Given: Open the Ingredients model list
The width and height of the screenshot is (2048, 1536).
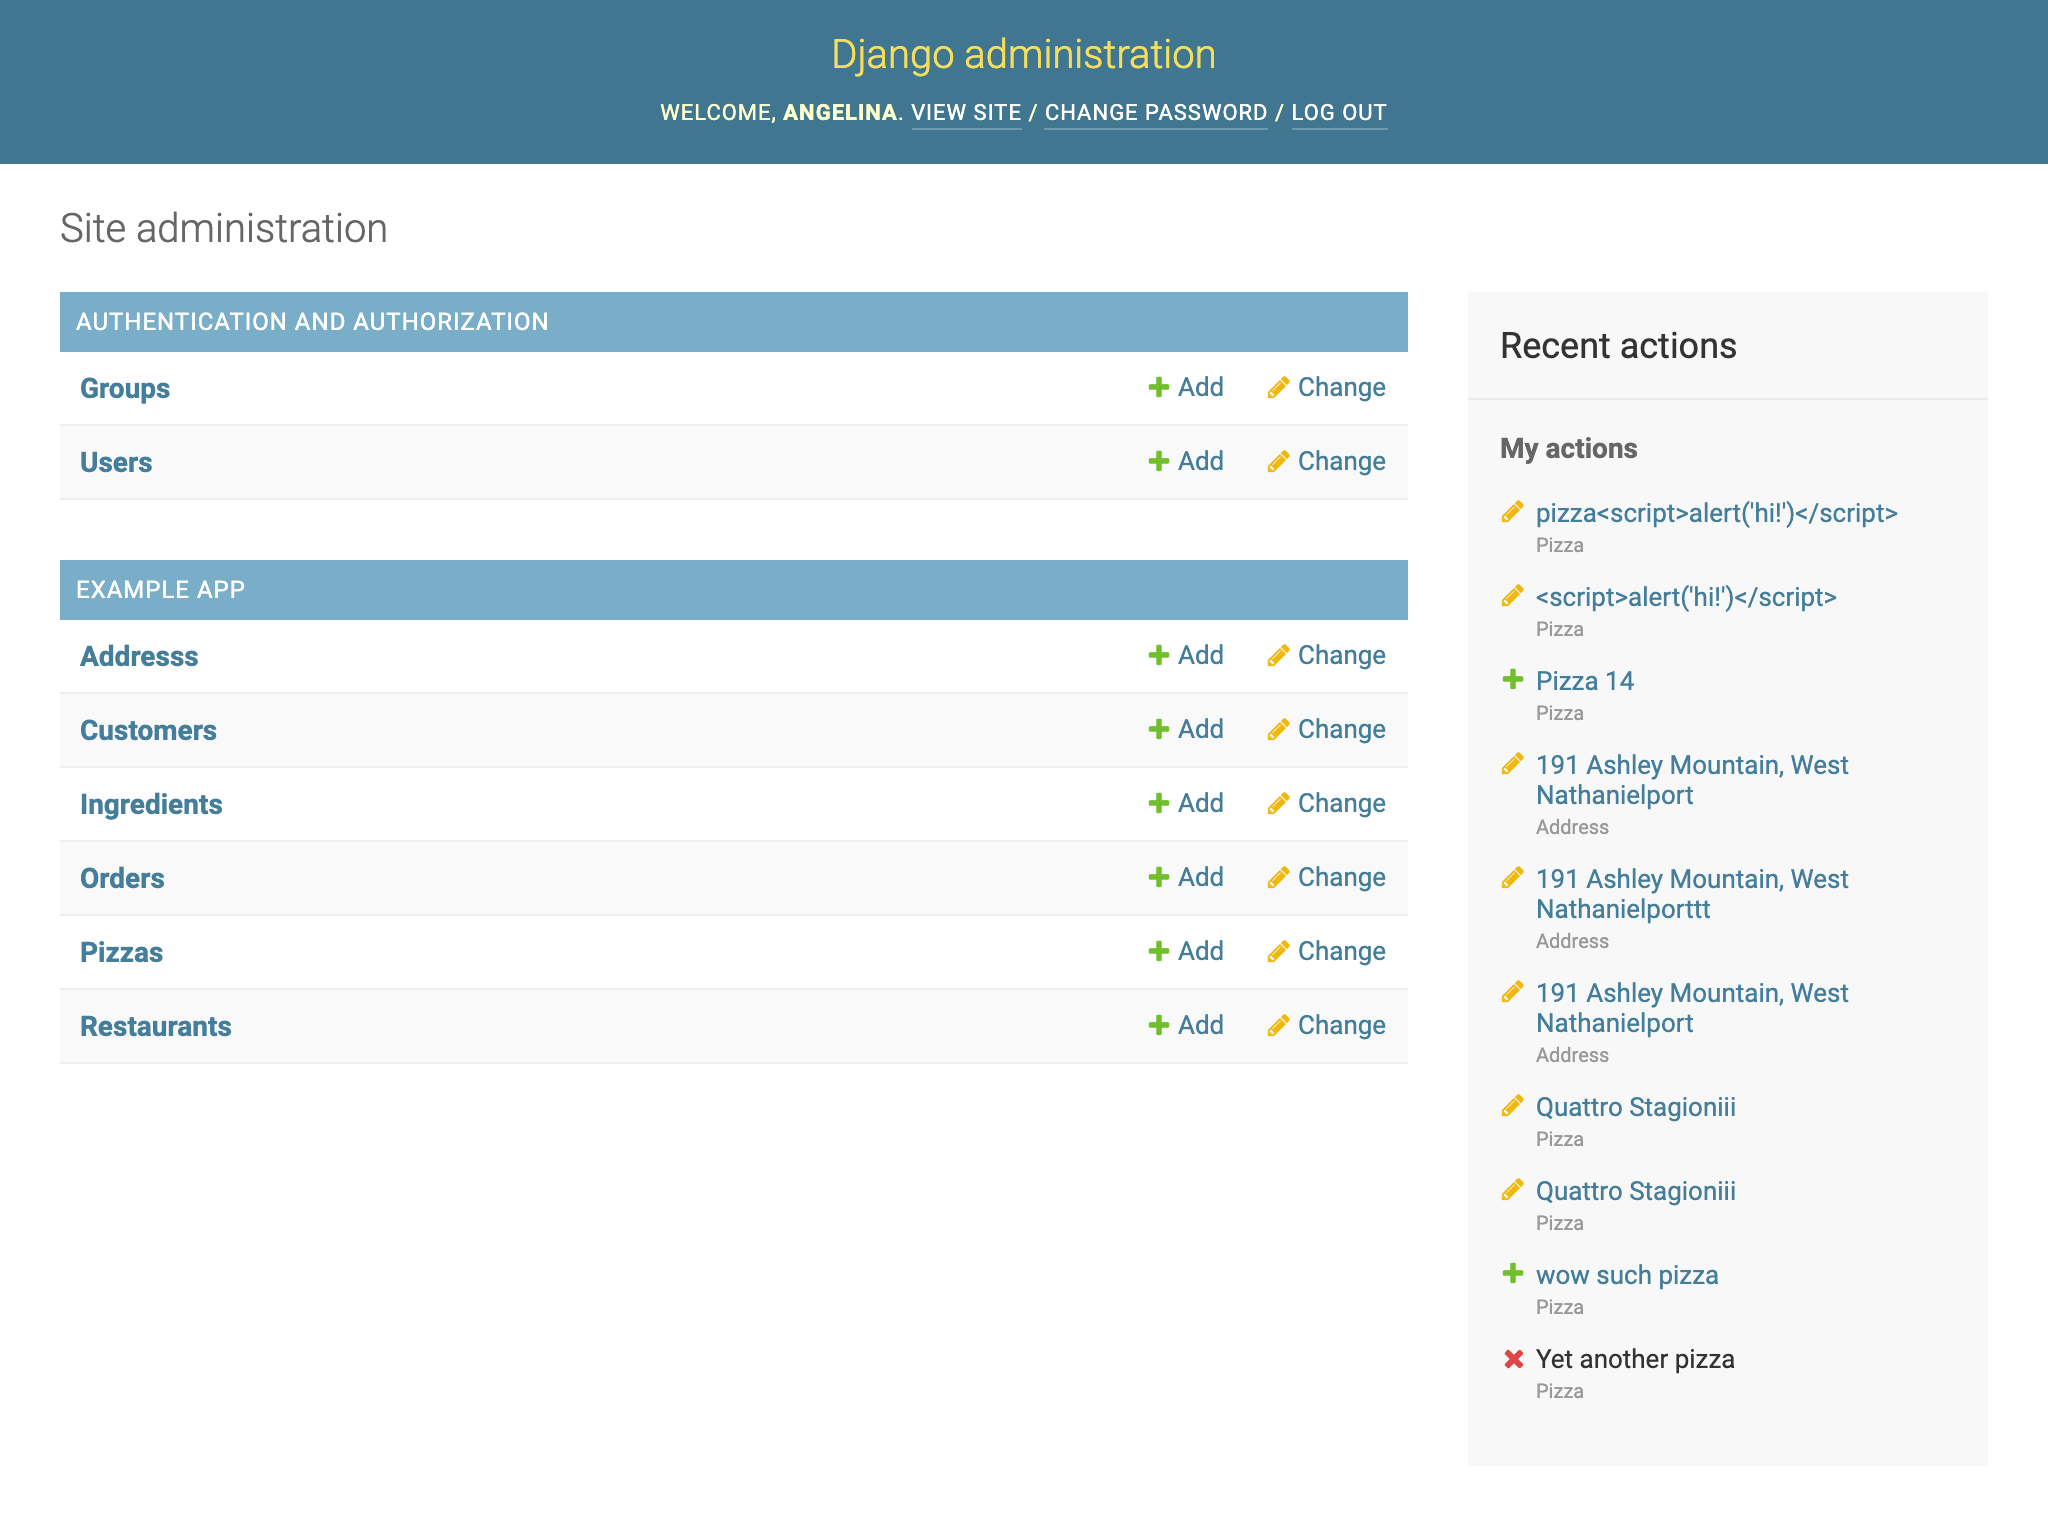Looking at the screenshot, I should point(151,804).
